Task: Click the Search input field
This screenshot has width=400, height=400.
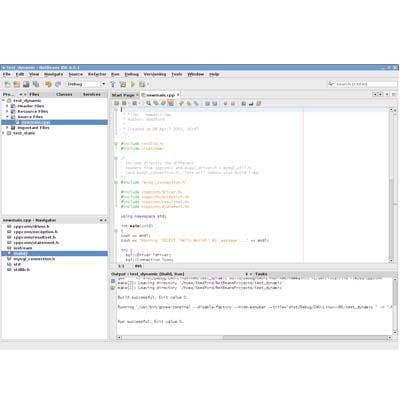Action: [363, 84]
